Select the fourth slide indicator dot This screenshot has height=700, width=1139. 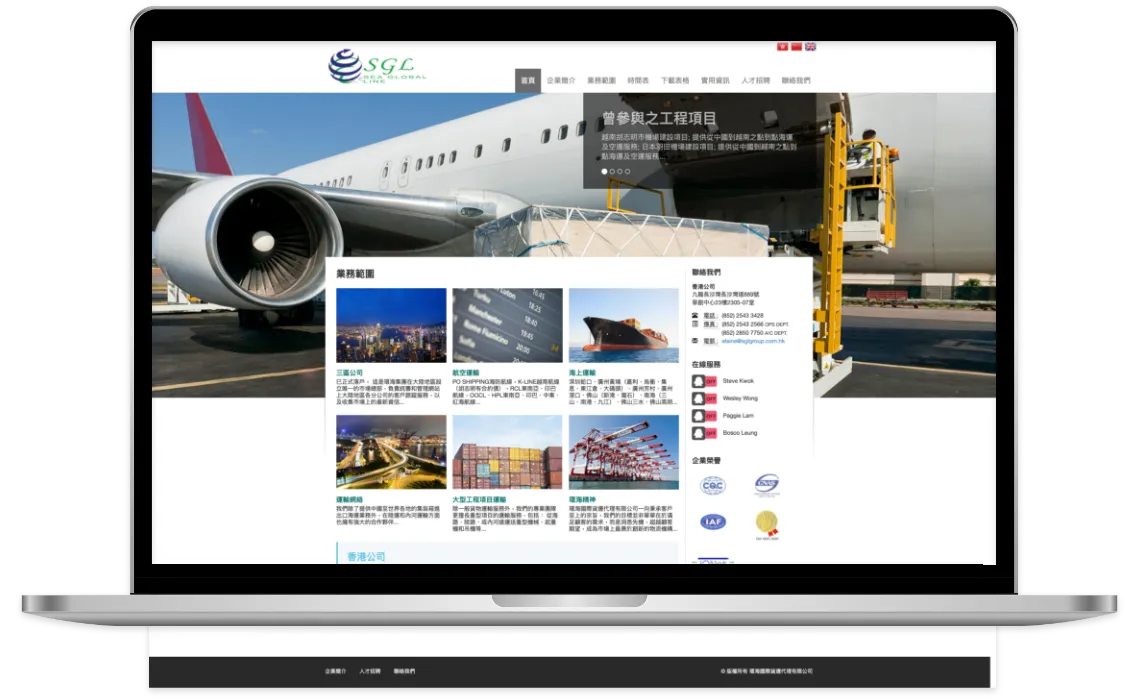(x=628, y=171)
